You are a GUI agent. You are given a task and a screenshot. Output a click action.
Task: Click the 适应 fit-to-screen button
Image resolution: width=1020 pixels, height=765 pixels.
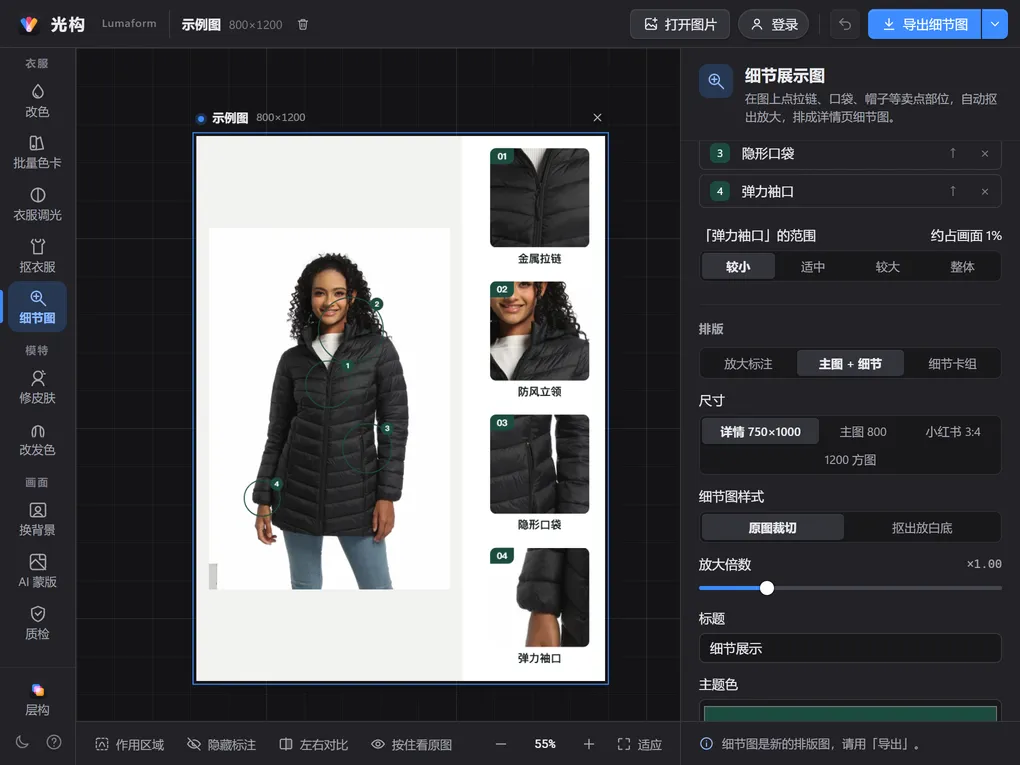(x=639, y=744)
